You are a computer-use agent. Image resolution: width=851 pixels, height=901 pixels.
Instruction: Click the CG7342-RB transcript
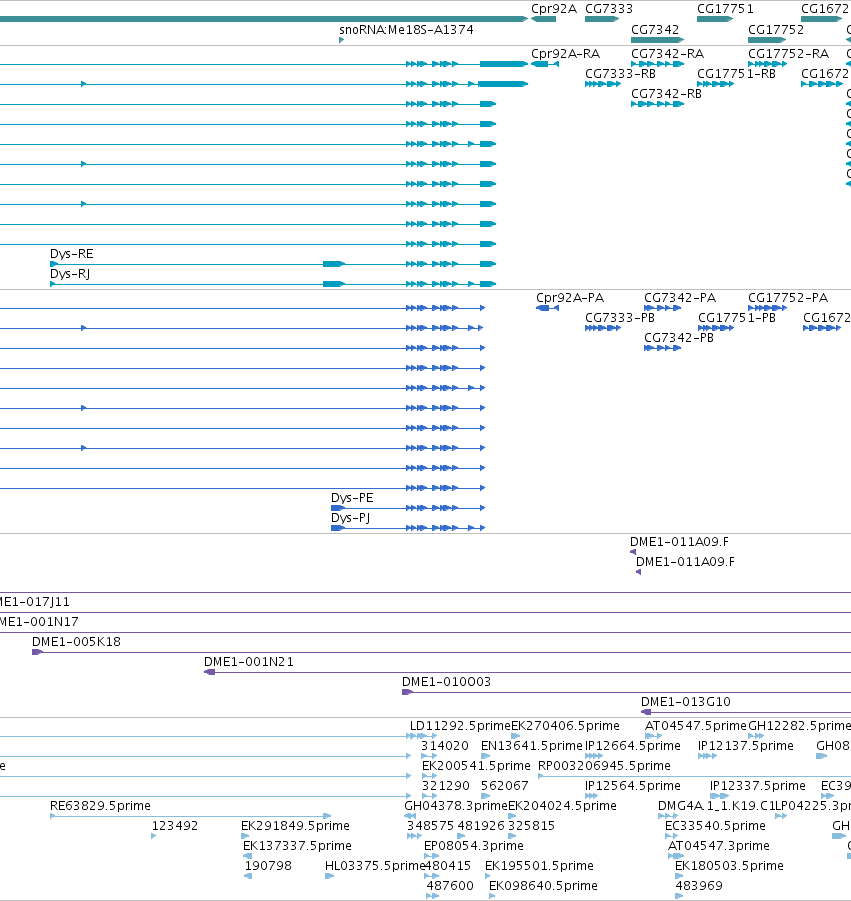pos(657,104)
